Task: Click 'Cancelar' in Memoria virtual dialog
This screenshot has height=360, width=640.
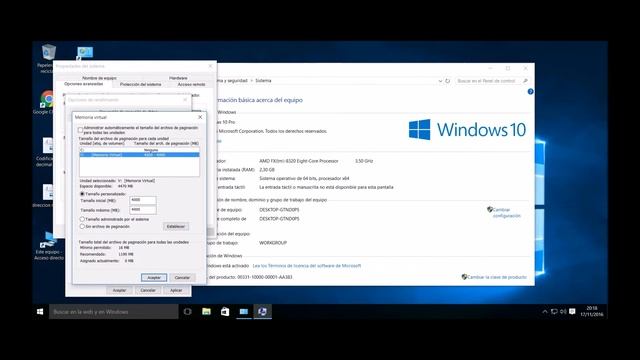Action: [x=182, y=278]
